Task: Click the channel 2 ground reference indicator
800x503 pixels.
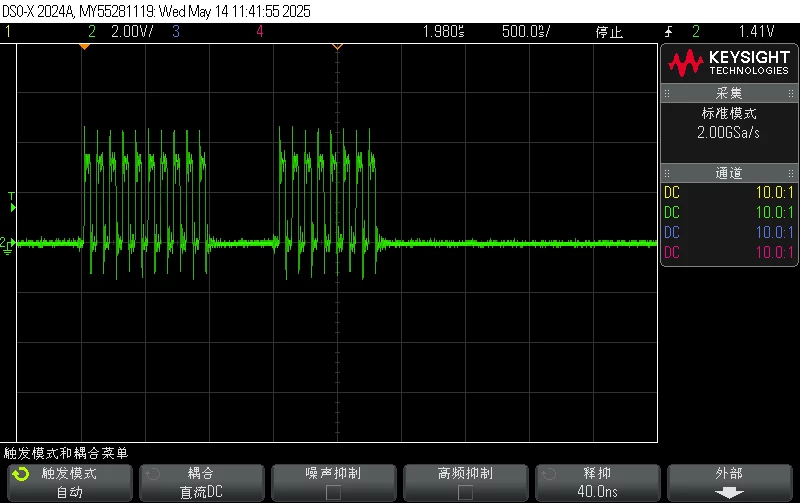Action: [x=6, y=245]
